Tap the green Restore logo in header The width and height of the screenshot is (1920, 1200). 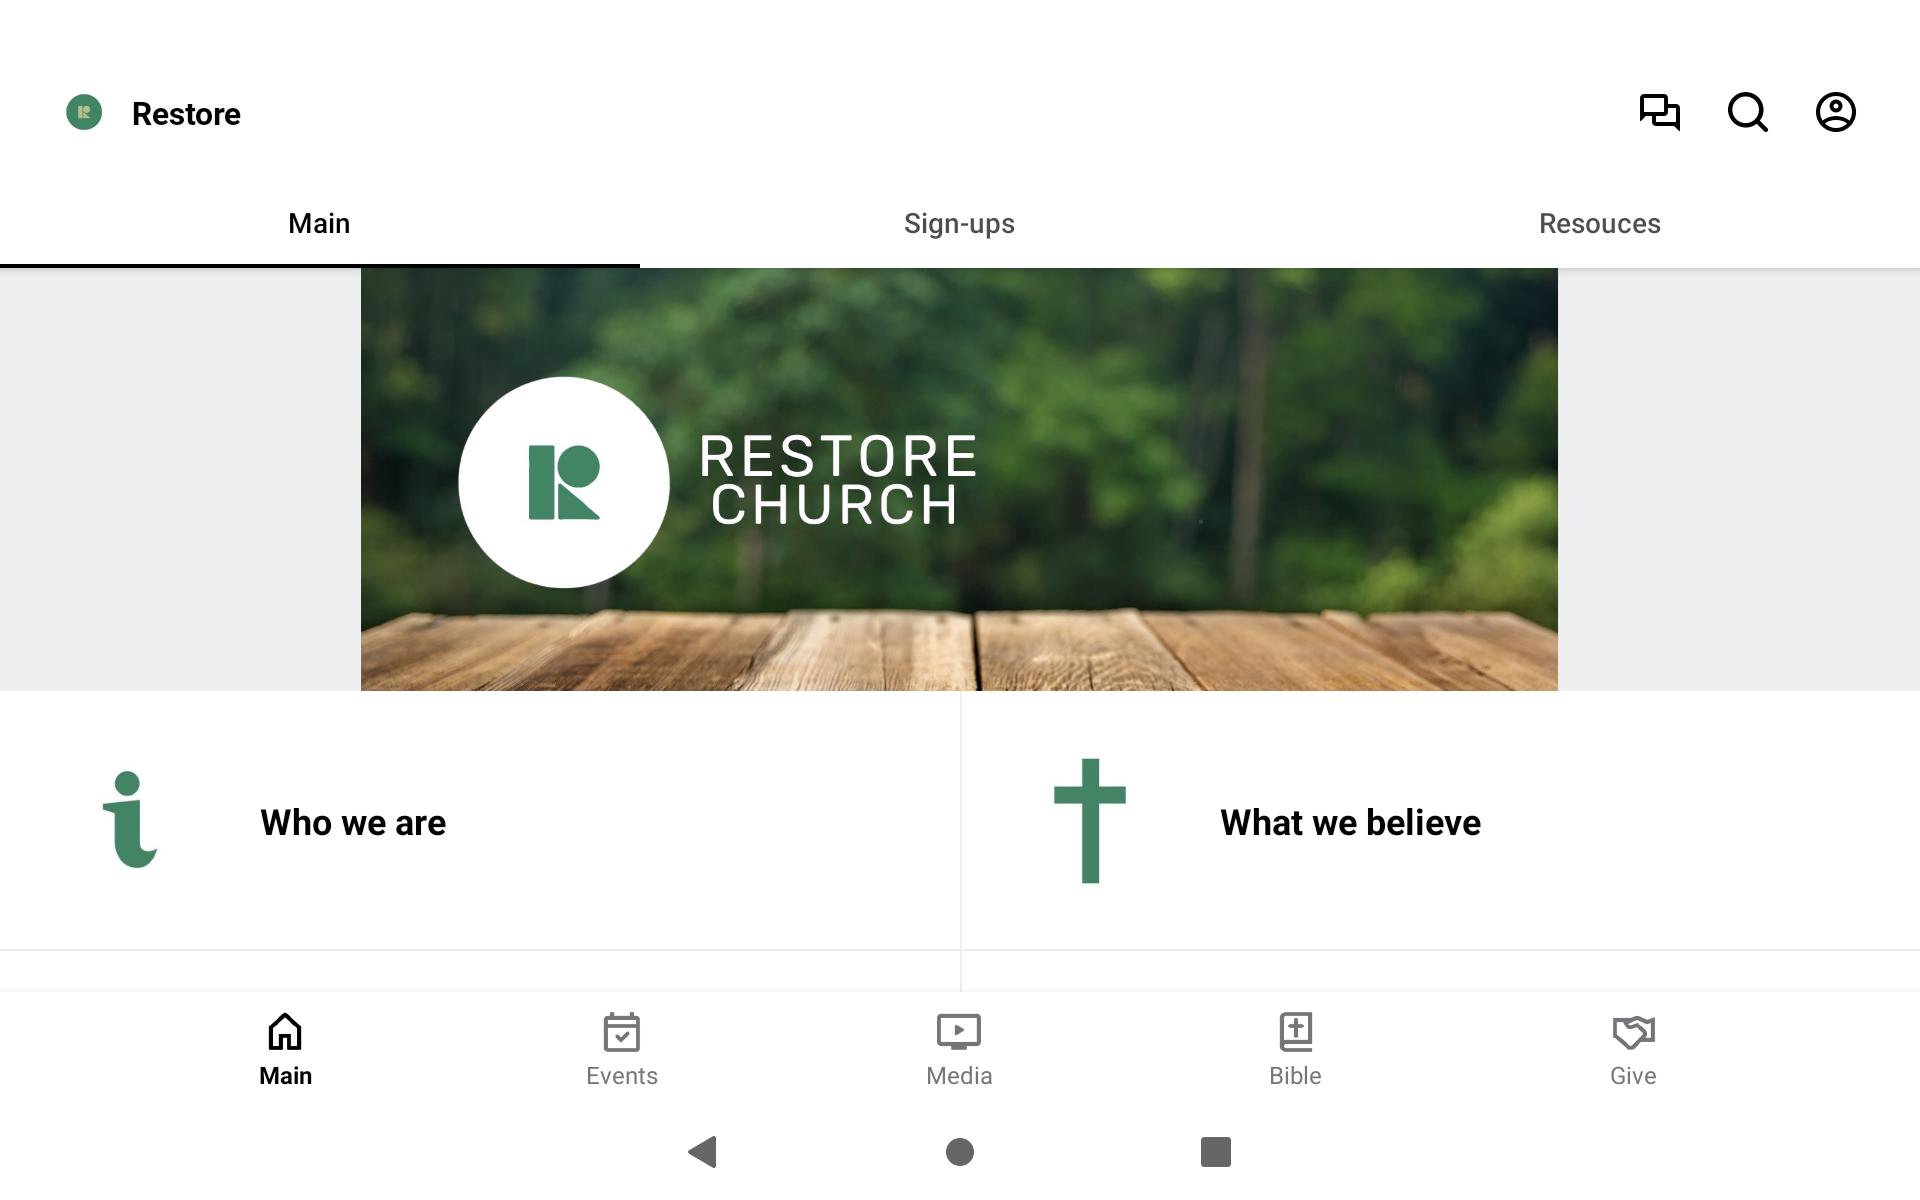(x=84, y=112)
